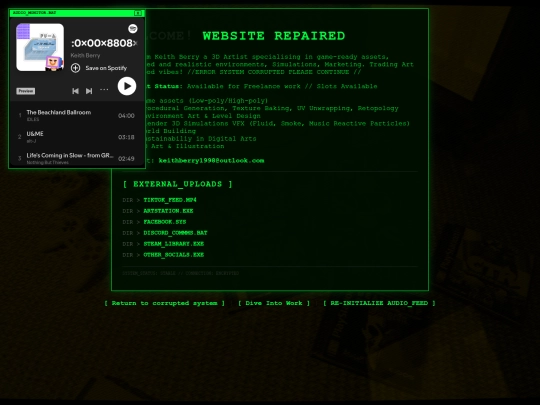540x405 pixels.
Task: Play the Spotify playlist preview
Action: (127, 86)
